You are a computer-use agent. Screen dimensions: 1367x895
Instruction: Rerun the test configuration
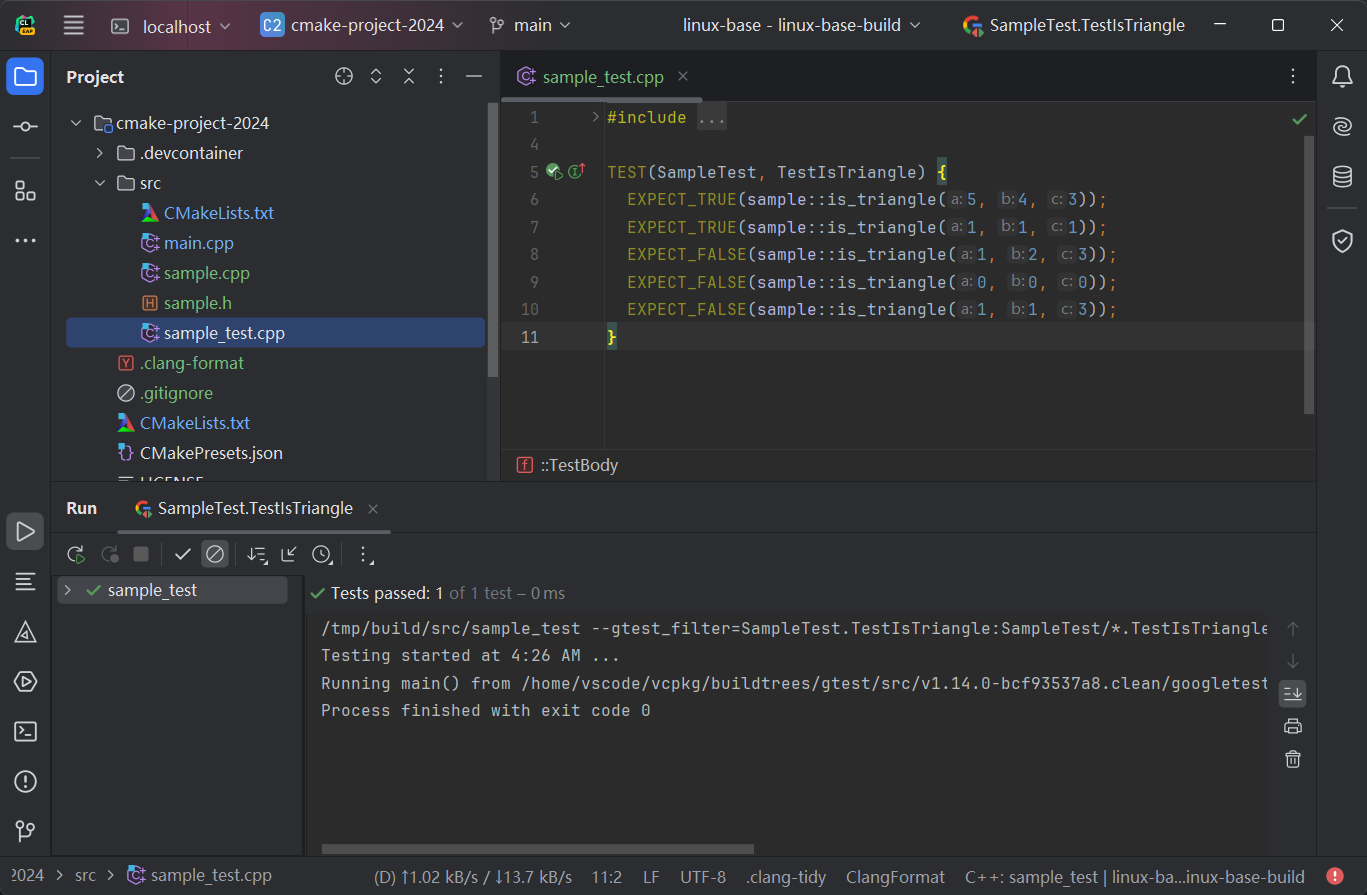76,554
